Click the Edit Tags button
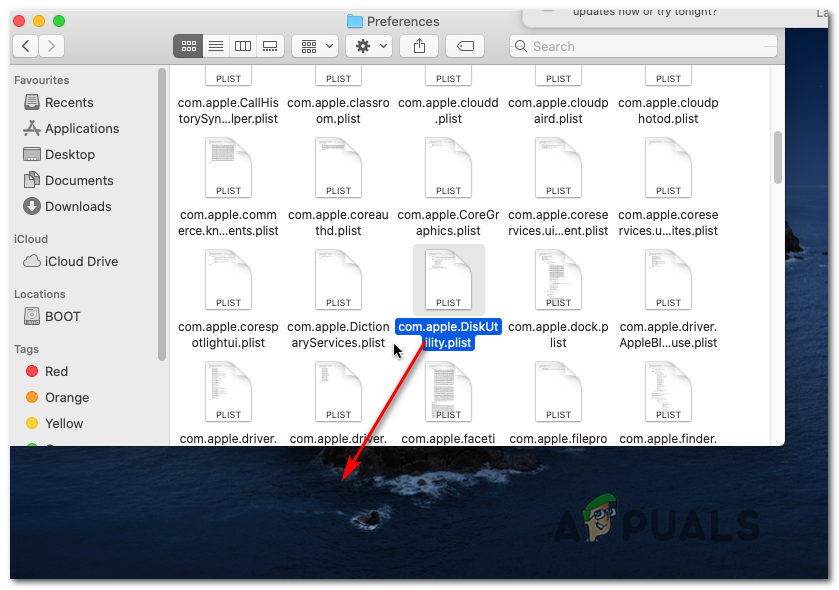Screen dimensions: 839x590 click(465, 46)
